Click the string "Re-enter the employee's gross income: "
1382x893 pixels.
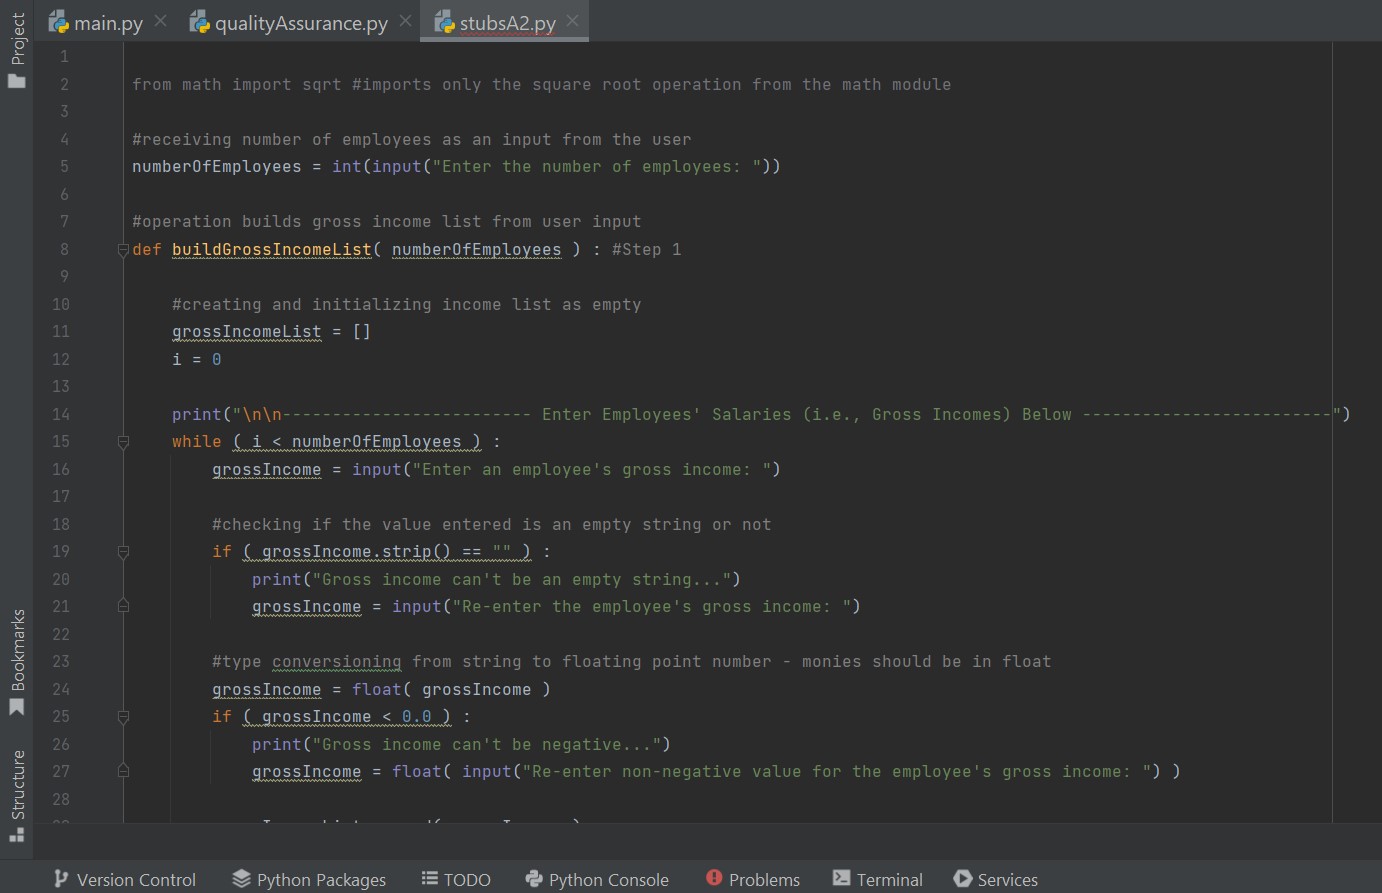652,607
